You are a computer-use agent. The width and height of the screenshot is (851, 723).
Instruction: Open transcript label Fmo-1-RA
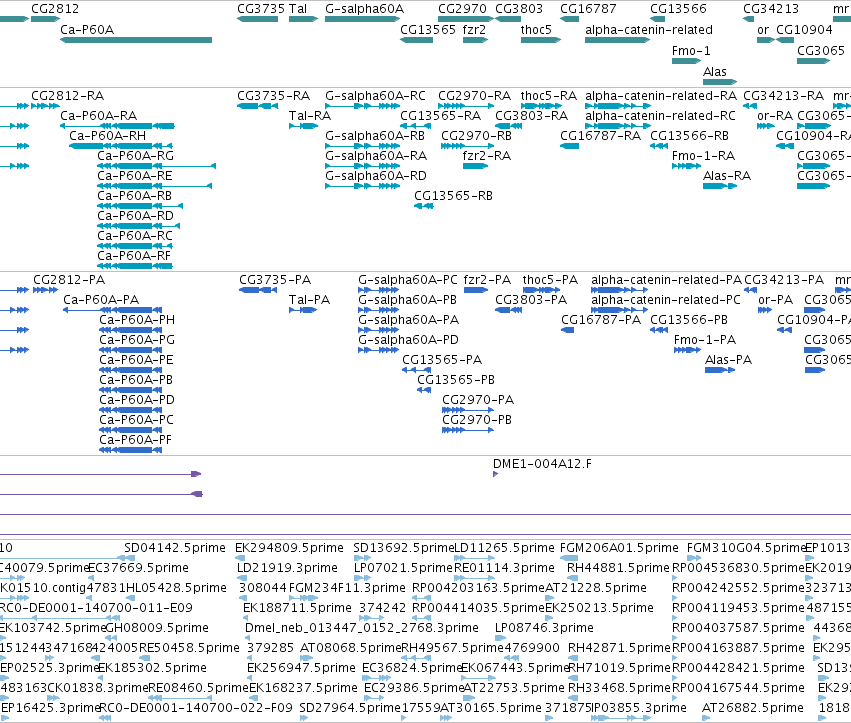(703, 156)
